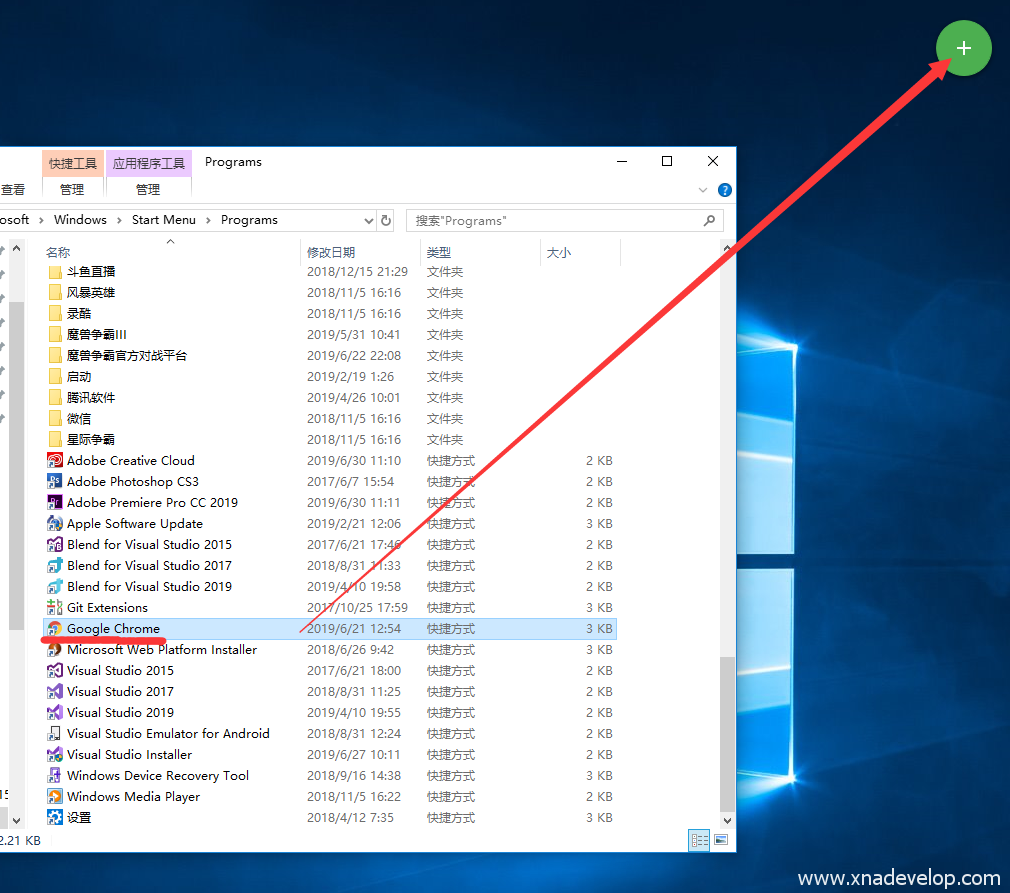
Task: Expand the ribbon using the chevron
Action: pos(703,190)
